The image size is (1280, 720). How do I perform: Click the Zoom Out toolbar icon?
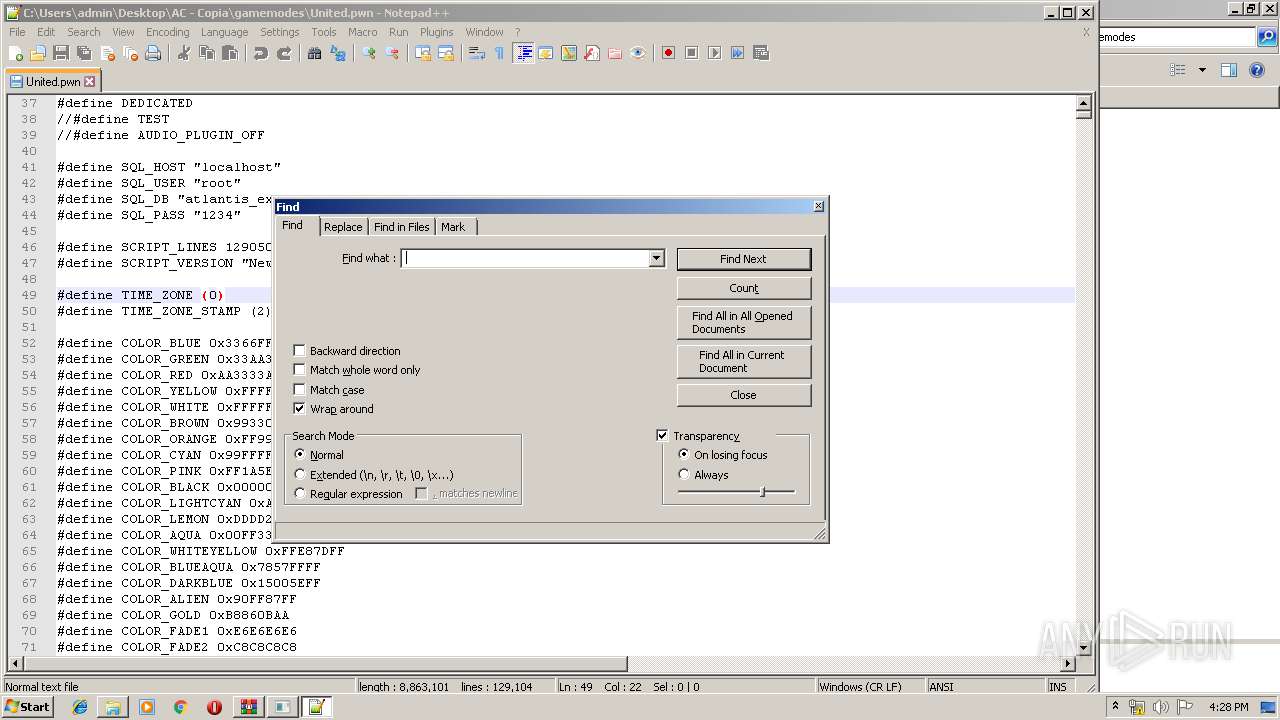click(x=392, y=53)
